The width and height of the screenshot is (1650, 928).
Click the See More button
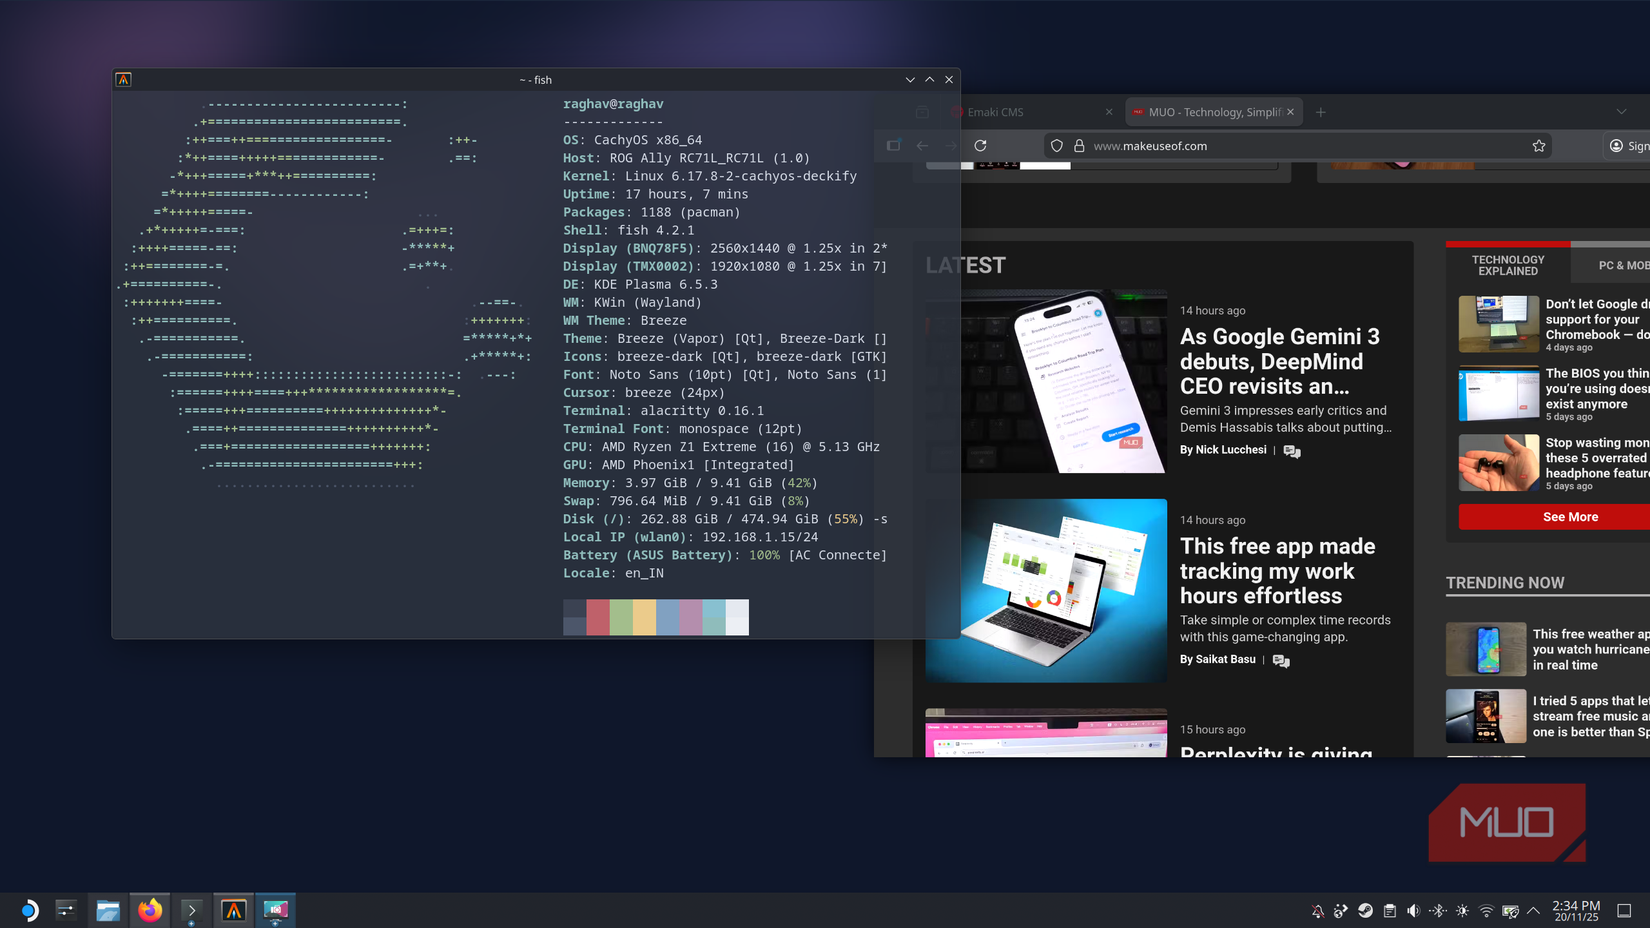(1570, 517)
